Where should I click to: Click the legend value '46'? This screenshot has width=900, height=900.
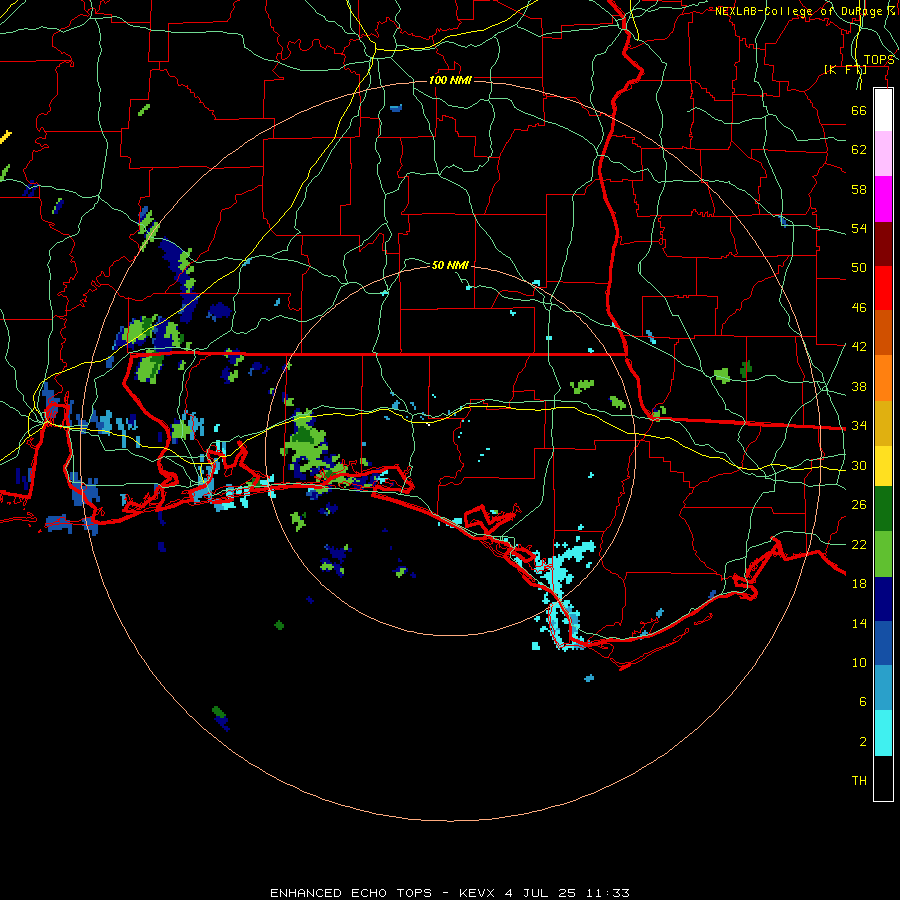(859, 308)
